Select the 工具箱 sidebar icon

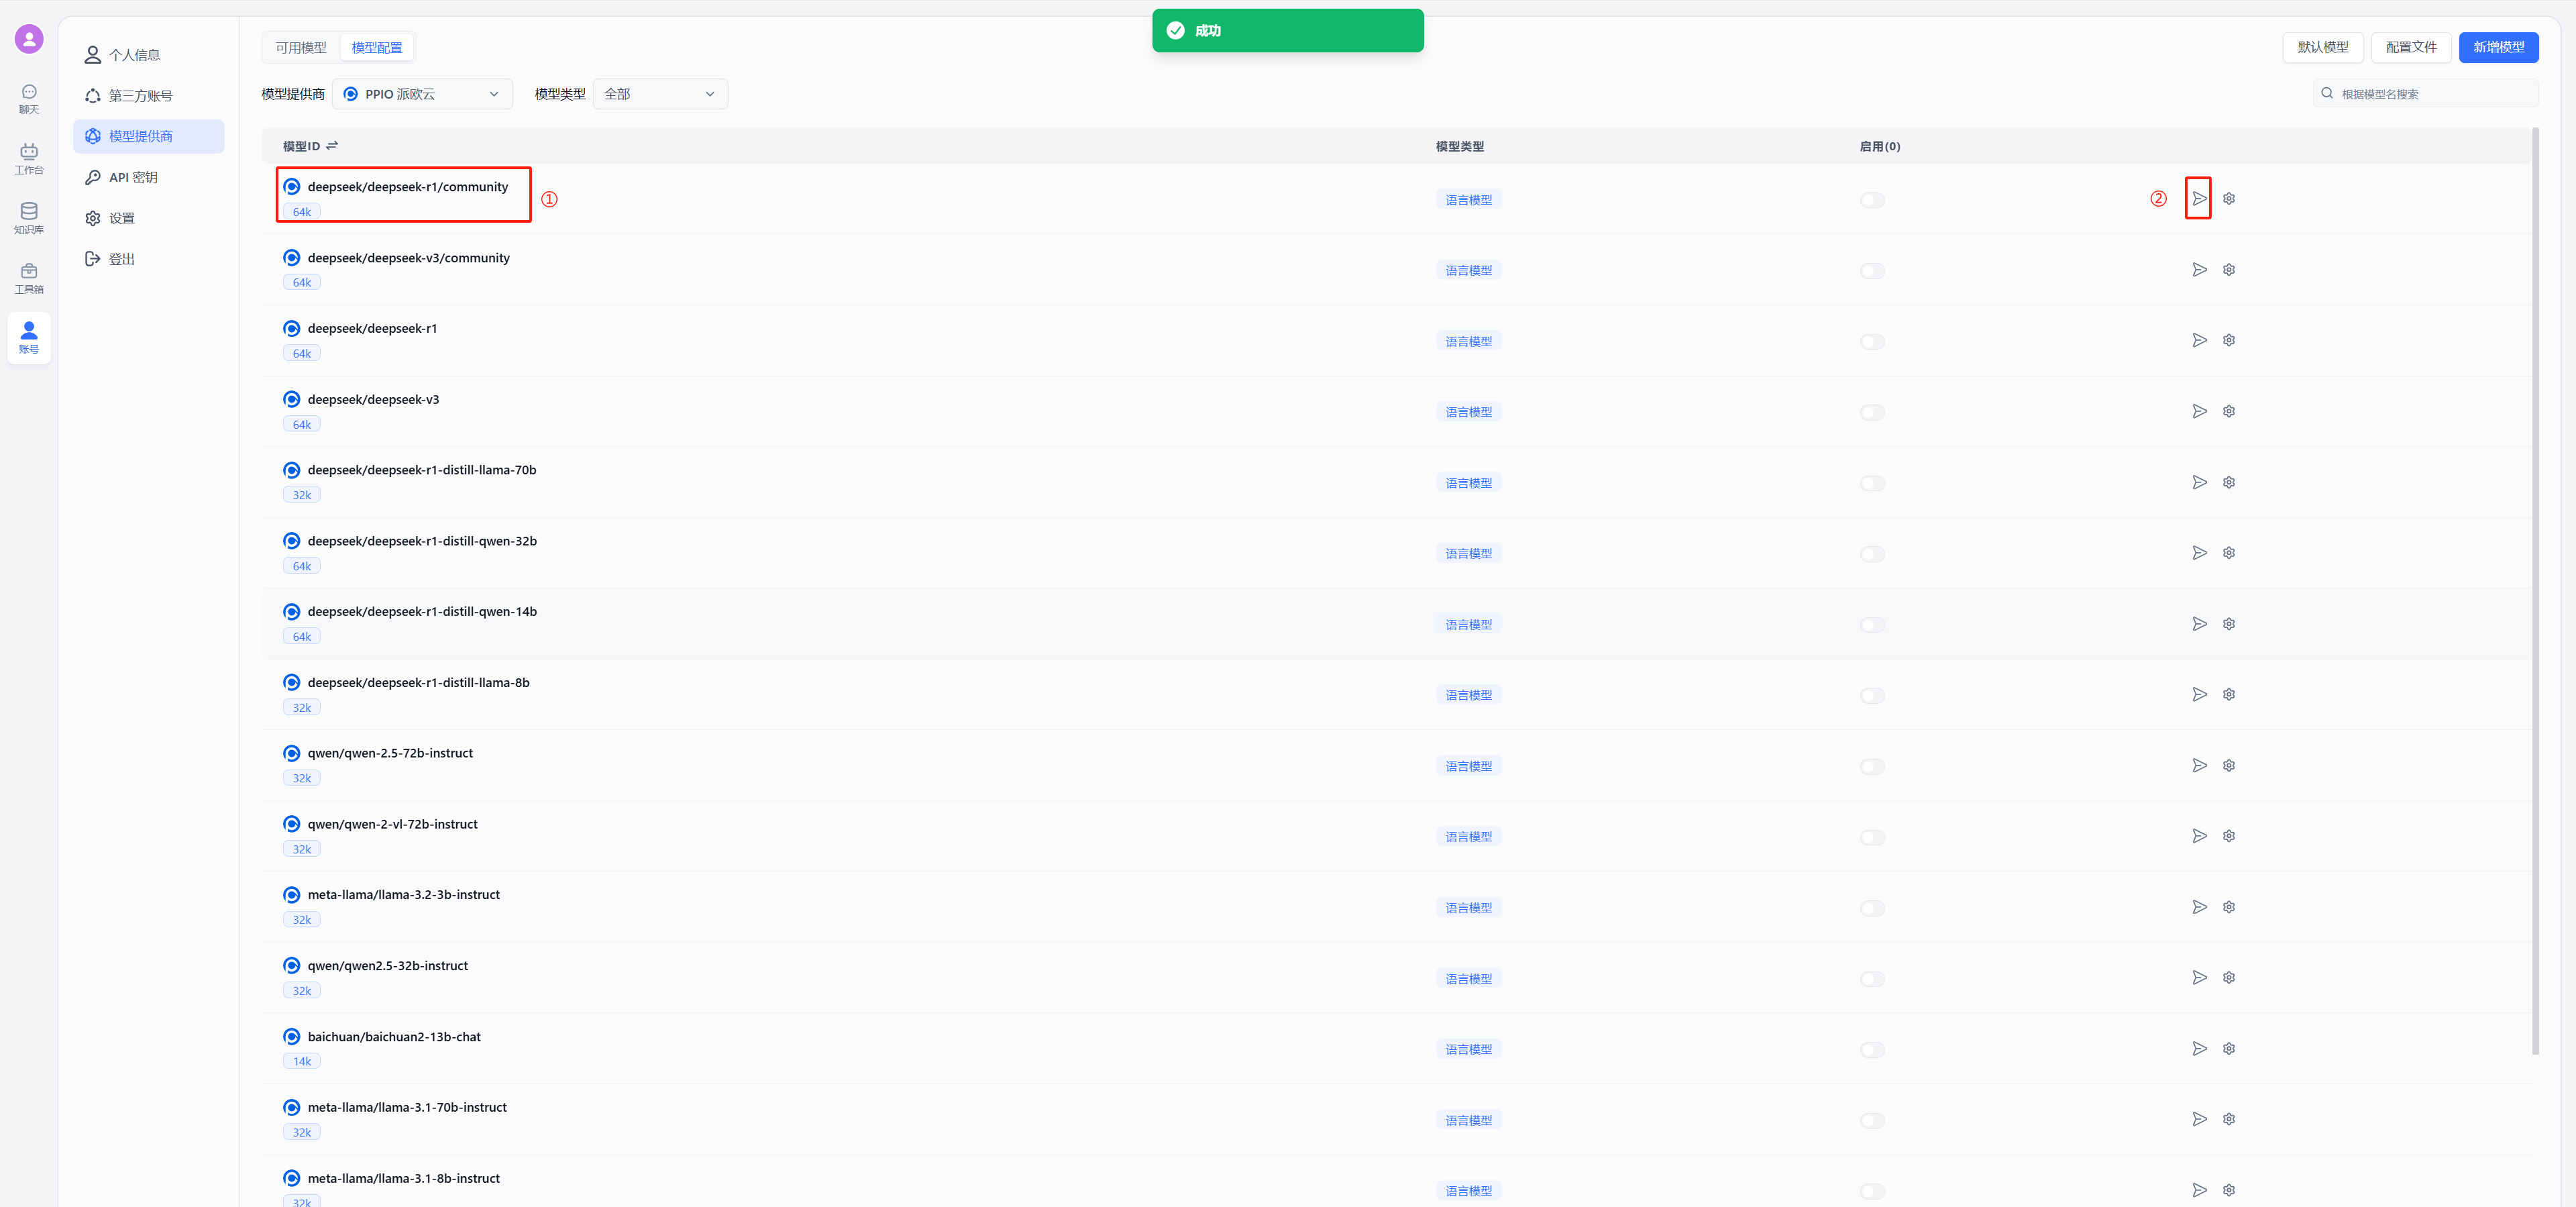29,277
